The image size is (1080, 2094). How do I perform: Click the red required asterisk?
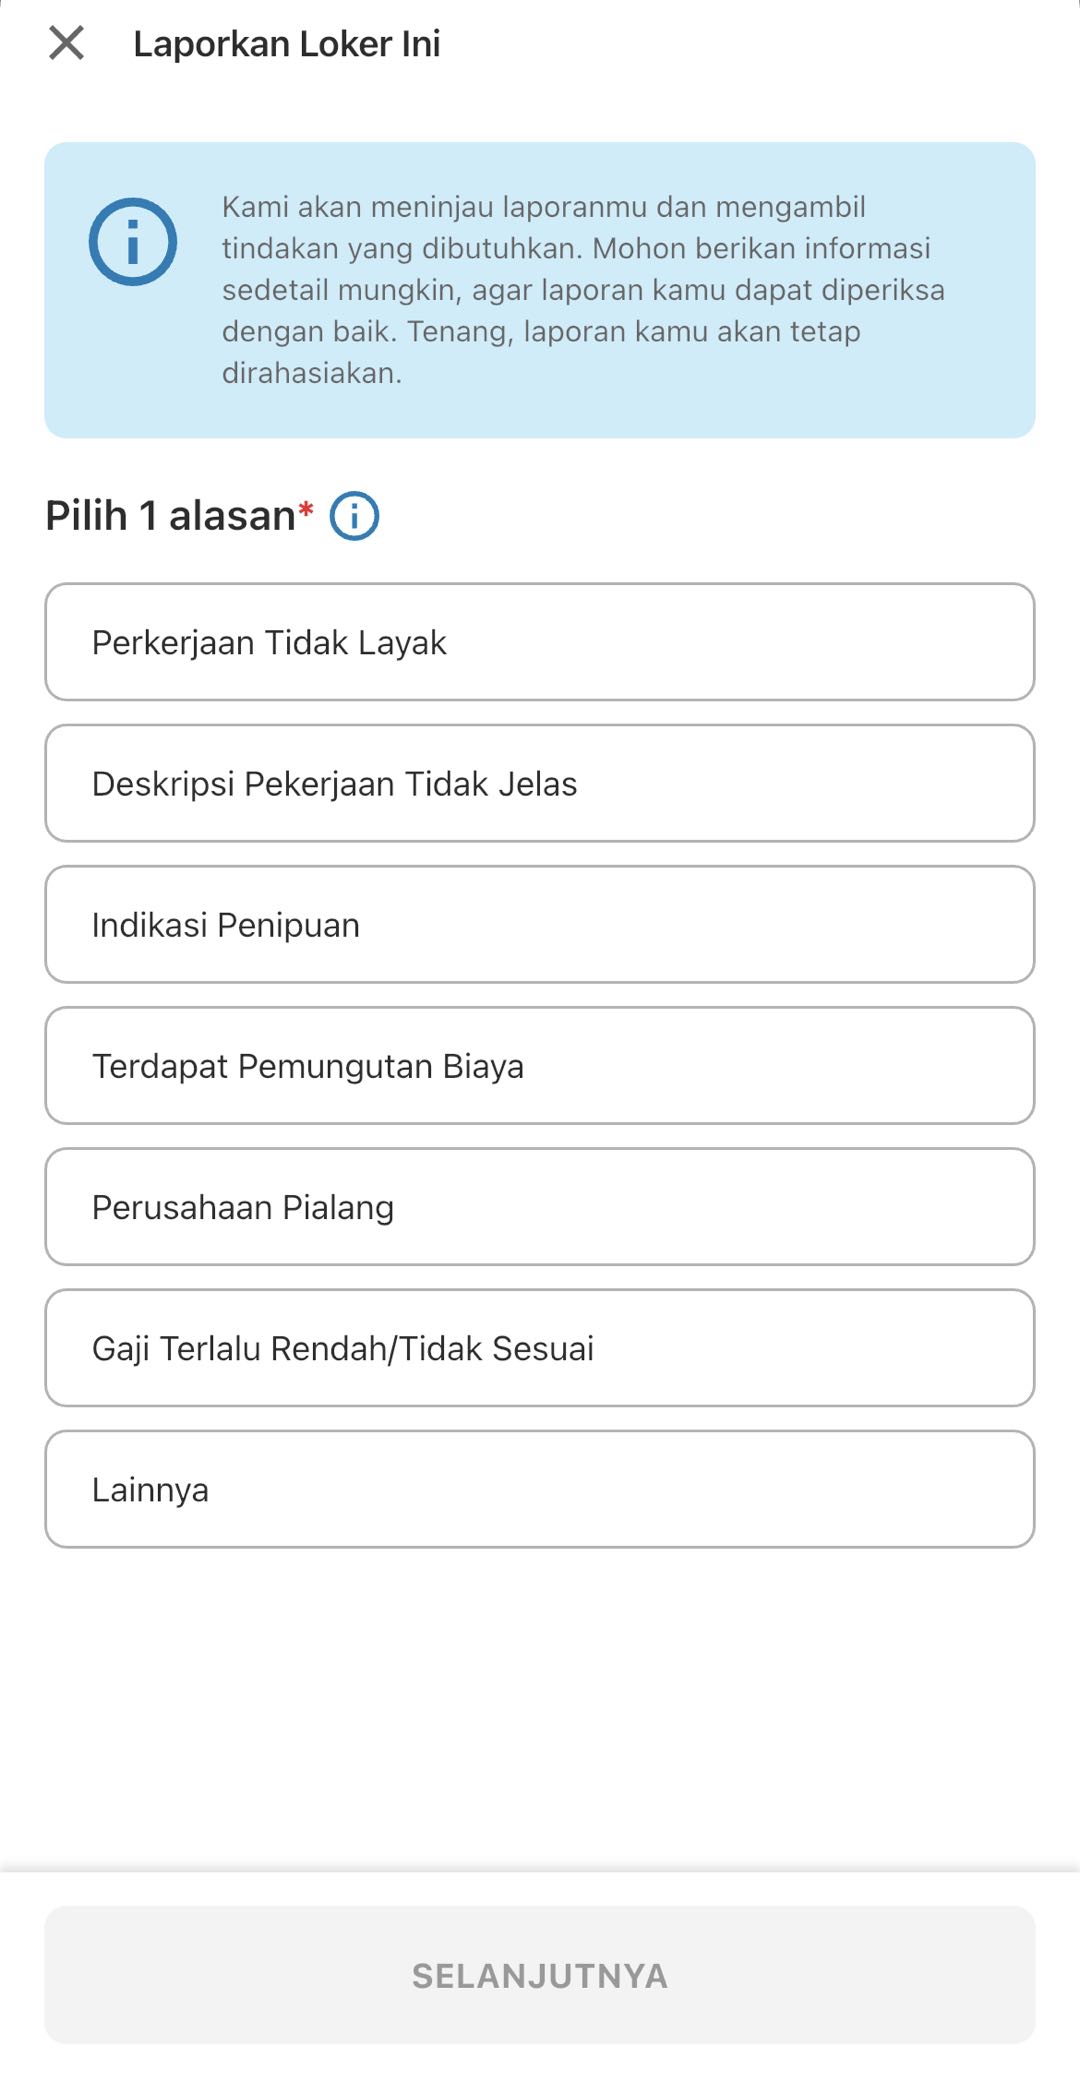pos(306,509)
